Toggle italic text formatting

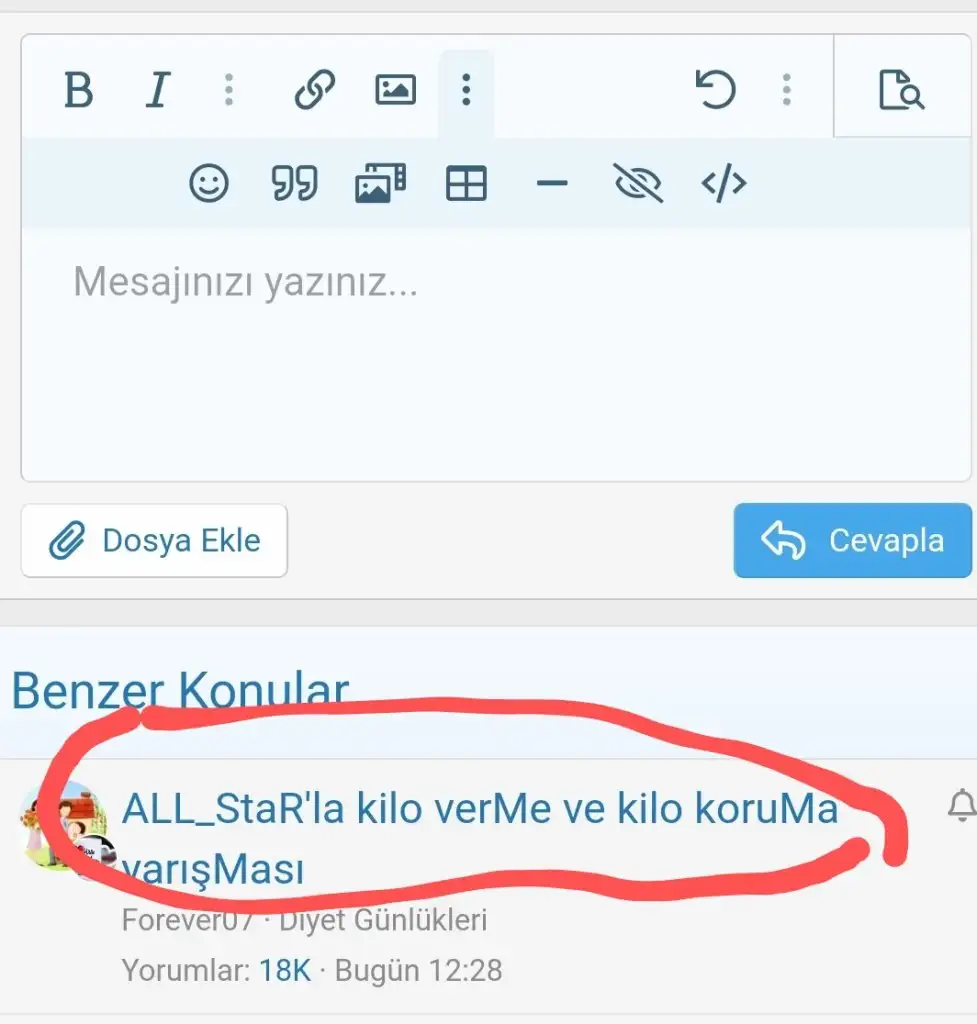coord(157,89)
